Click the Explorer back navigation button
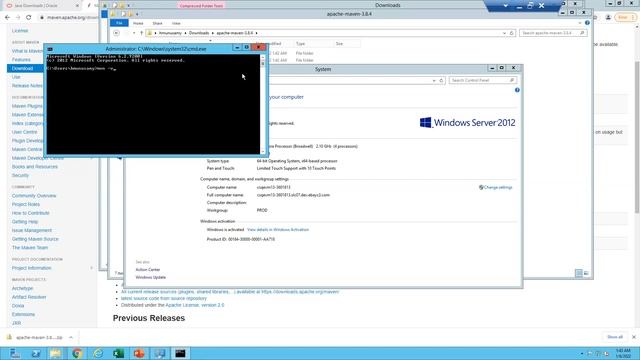Image resolution: width=640 pixels, height=360 pixels. 117,33
